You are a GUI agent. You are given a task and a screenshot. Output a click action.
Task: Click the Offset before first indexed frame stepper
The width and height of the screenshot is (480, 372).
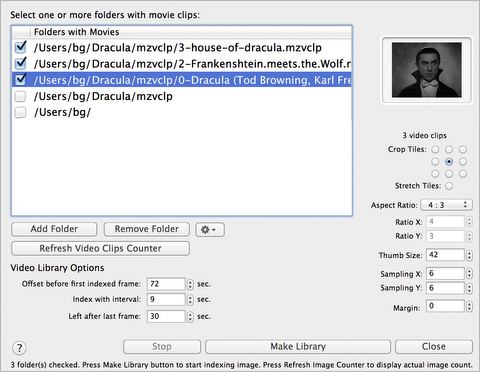coord(190,284)
